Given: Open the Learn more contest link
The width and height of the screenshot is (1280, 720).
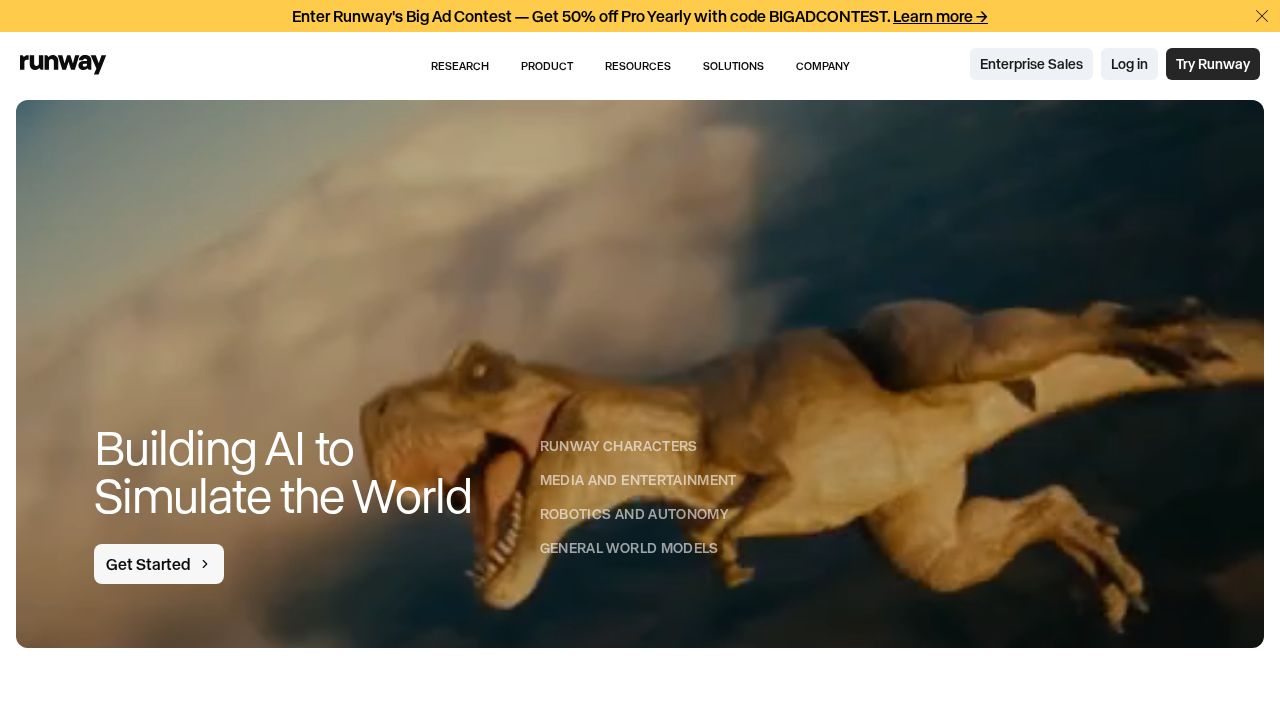Looking at the screenshot, I should coord(940,16).
